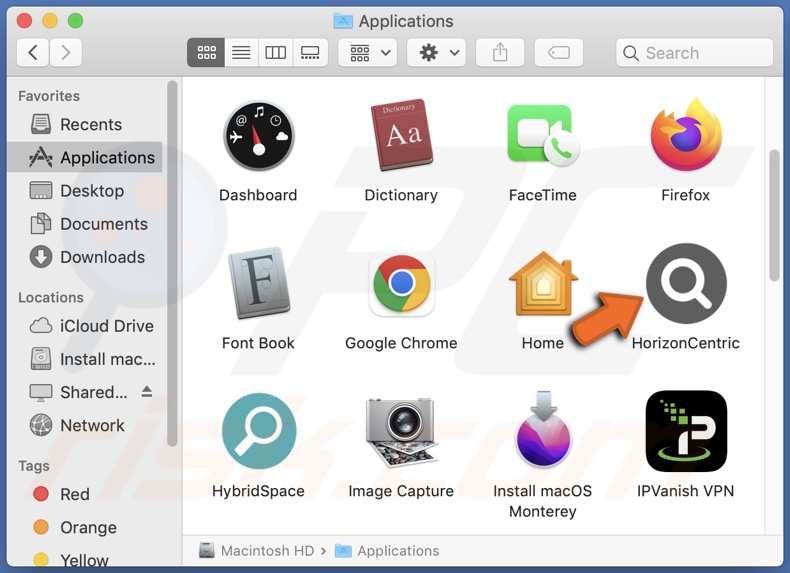Click the file area vertical scrollbar
Image resolution: width=790 pixels, height=573 pixels.
click(x=774, y=216)
